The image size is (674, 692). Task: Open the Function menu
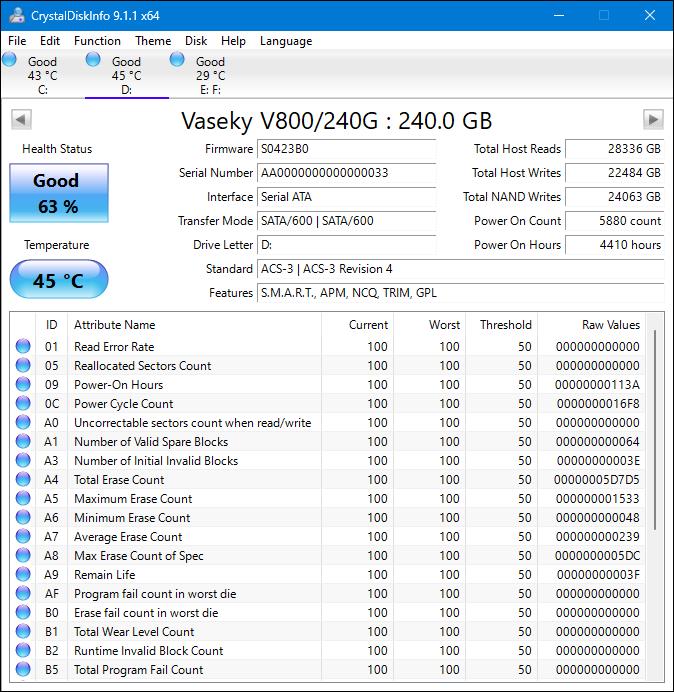point(97,41)
